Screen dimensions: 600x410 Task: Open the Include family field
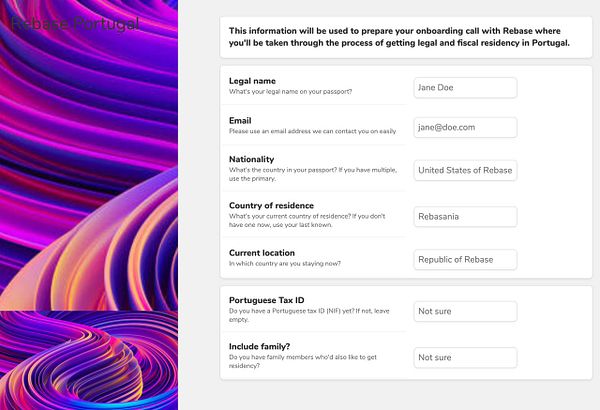point(465,358)
